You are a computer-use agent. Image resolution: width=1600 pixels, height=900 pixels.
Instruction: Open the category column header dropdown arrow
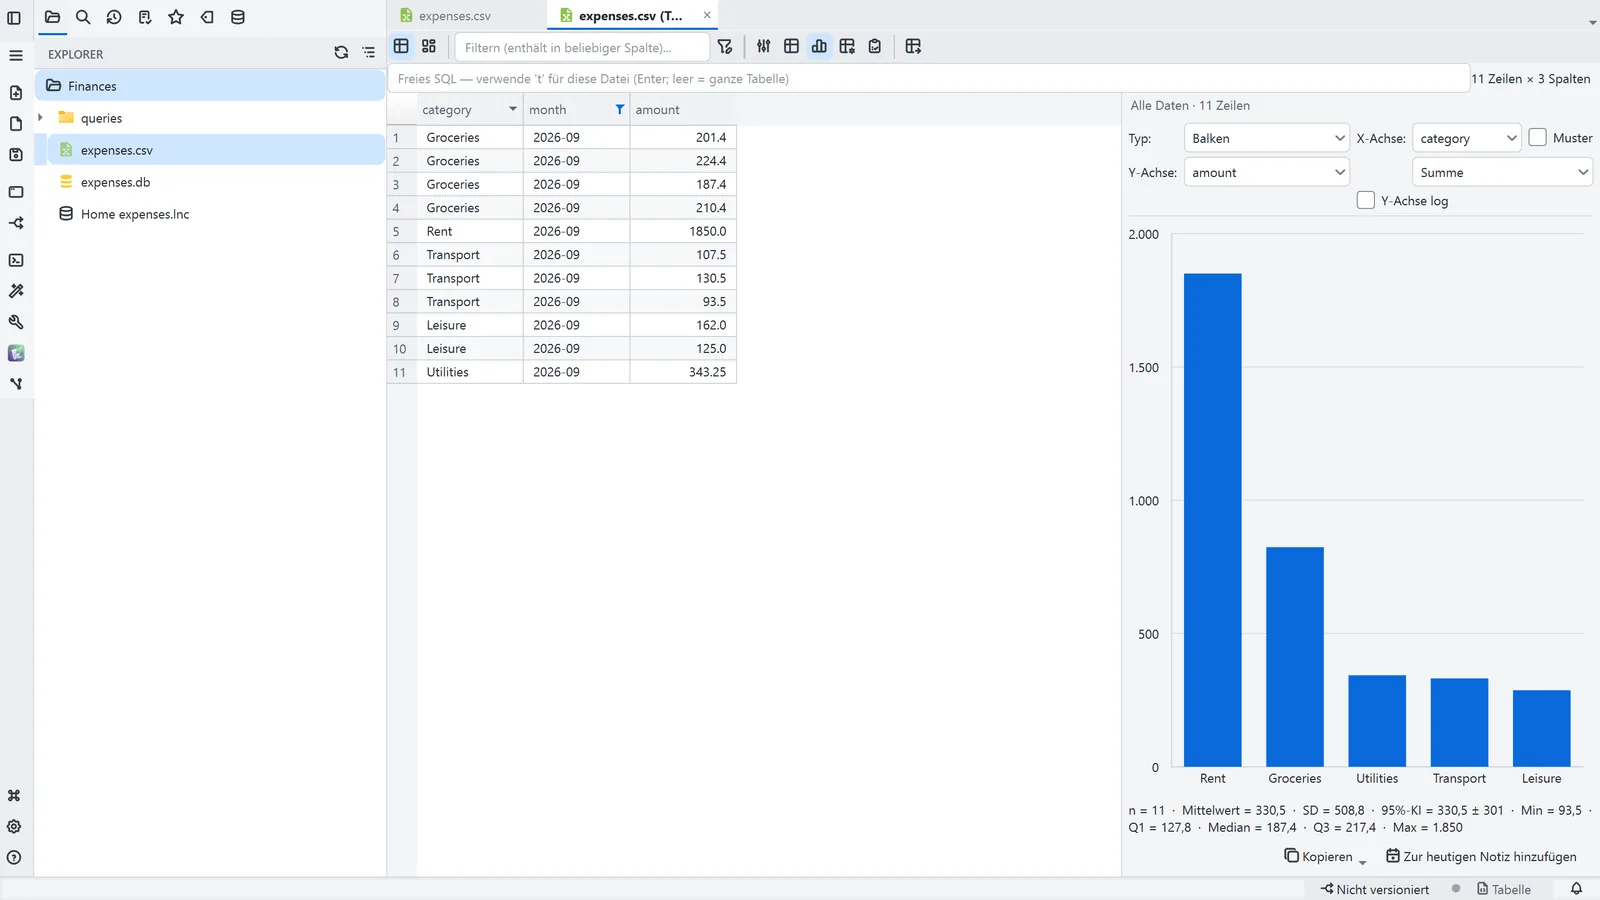pyautogui.click(x=513, y=109)
